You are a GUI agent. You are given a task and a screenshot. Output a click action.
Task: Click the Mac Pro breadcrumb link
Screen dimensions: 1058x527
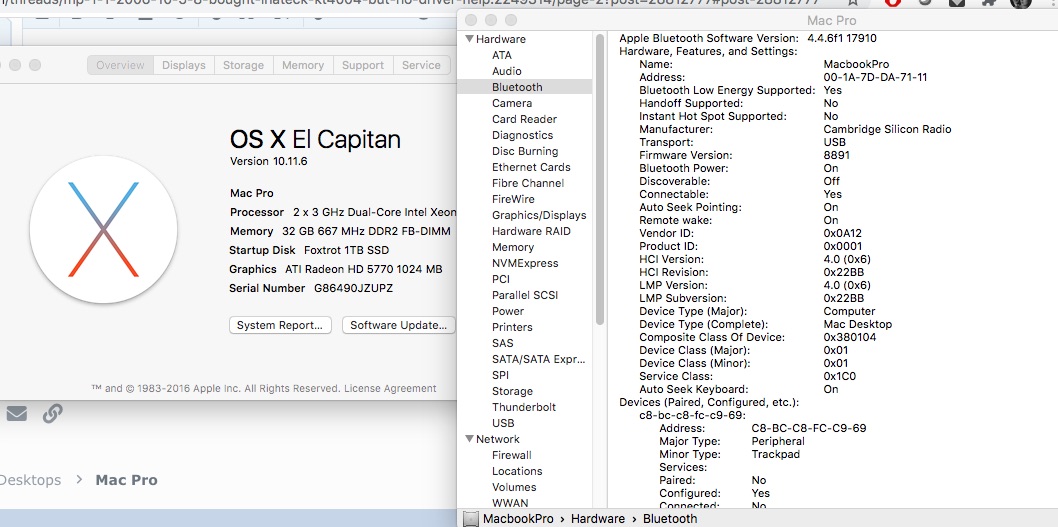pos(126,480)
